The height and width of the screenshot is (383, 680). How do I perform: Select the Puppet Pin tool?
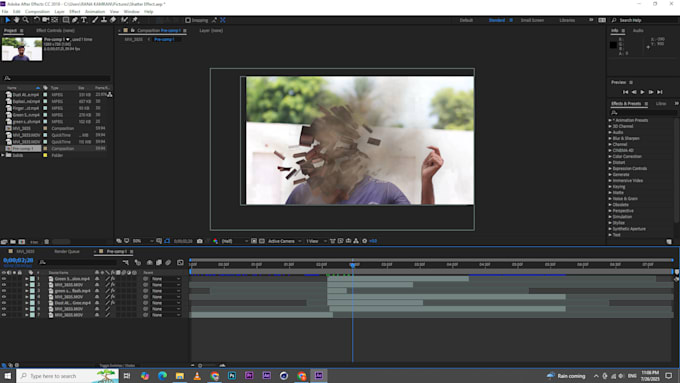tap(135, 20)
